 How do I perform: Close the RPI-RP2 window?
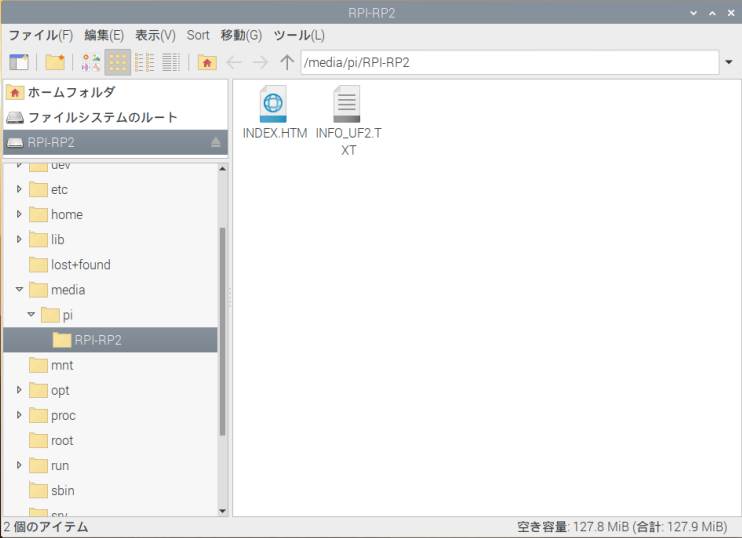(x=731, y=13)
